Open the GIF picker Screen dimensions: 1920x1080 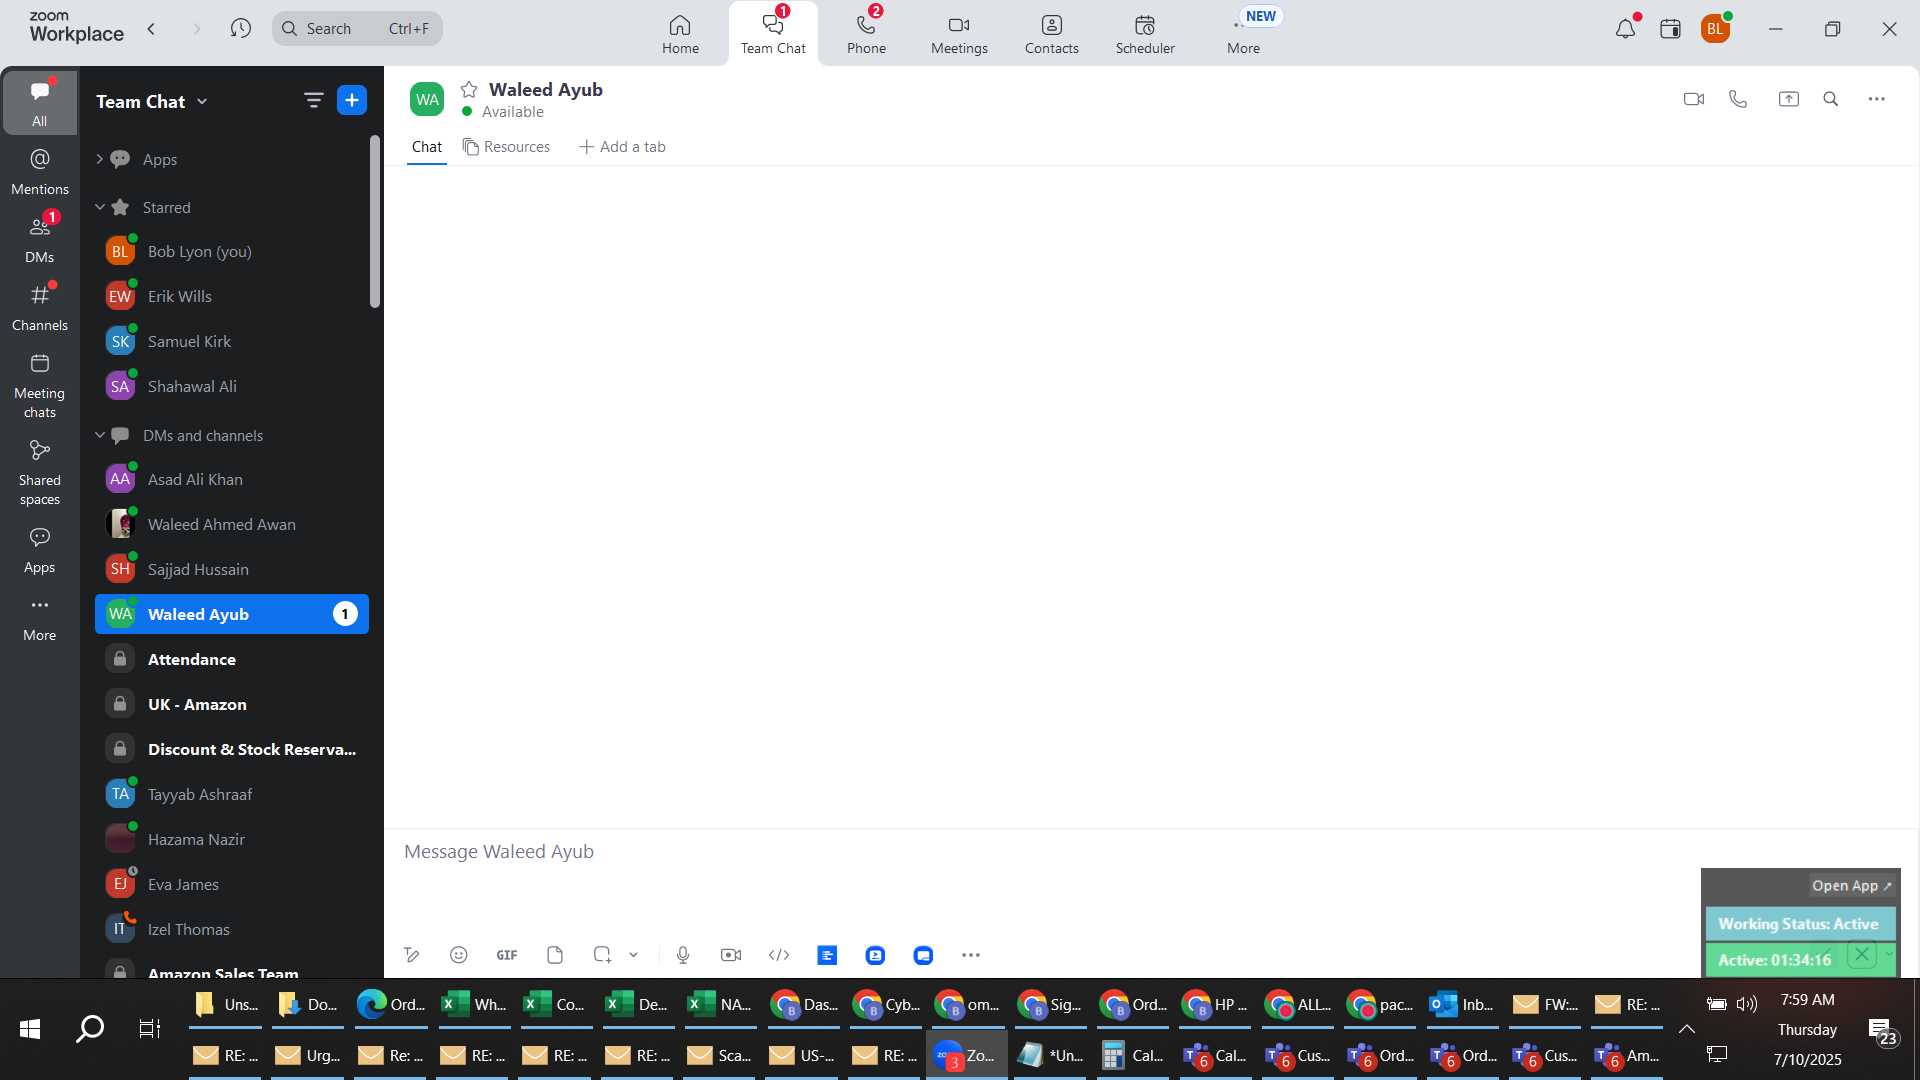(x=507, y=955)
